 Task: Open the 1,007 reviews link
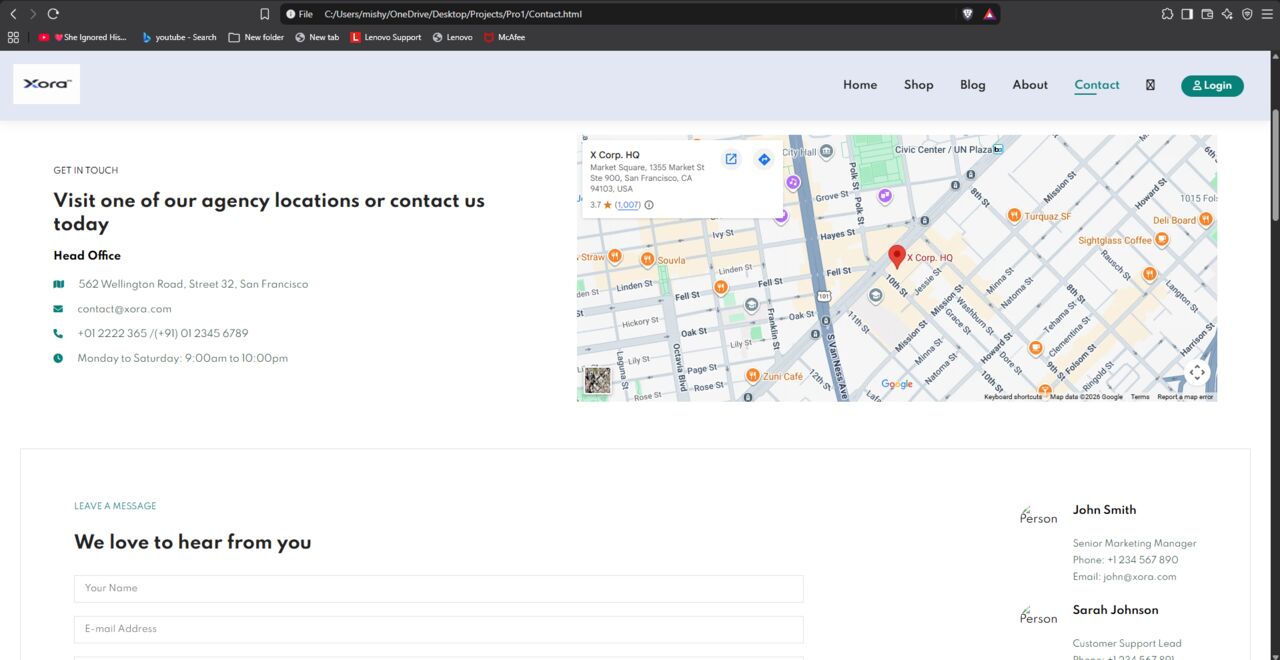[x=628, y=205]
